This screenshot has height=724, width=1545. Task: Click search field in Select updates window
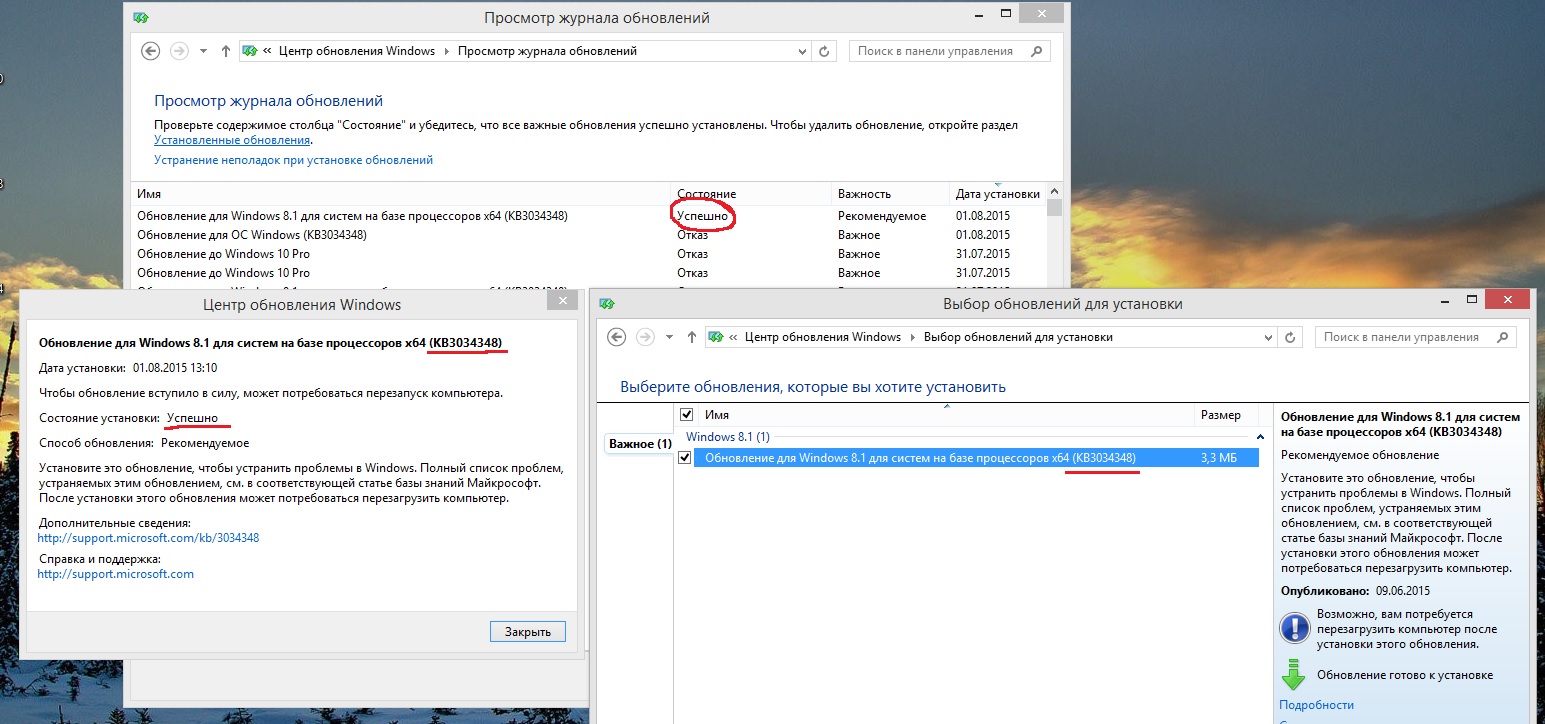(1410, 337)
